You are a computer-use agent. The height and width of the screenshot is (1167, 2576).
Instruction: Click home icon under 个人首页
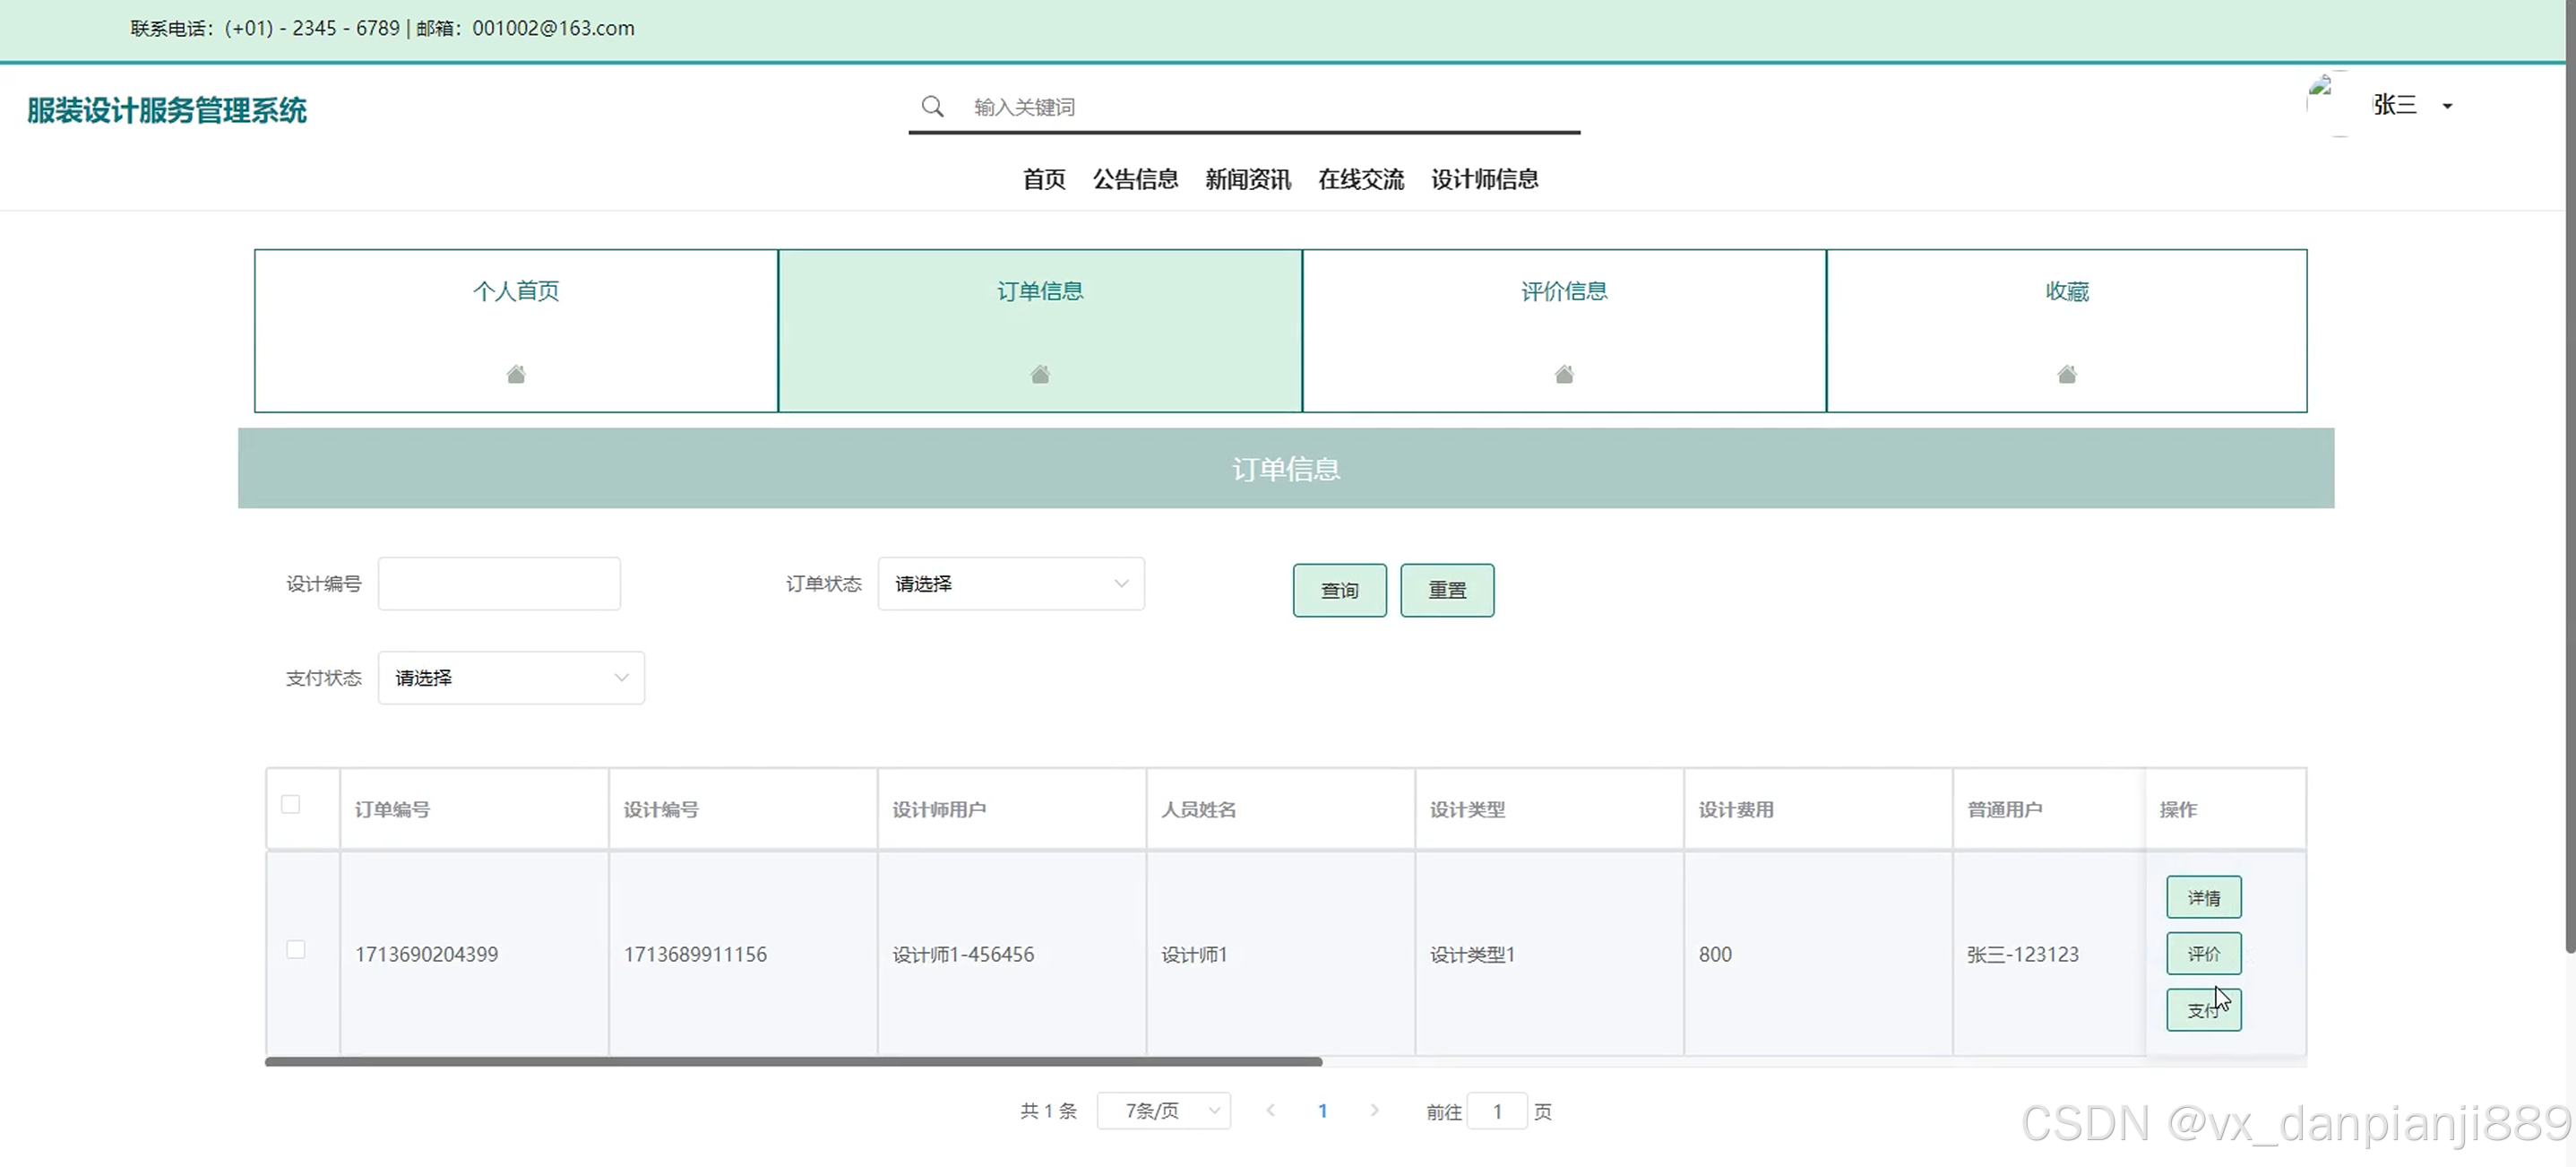(516, 374)
